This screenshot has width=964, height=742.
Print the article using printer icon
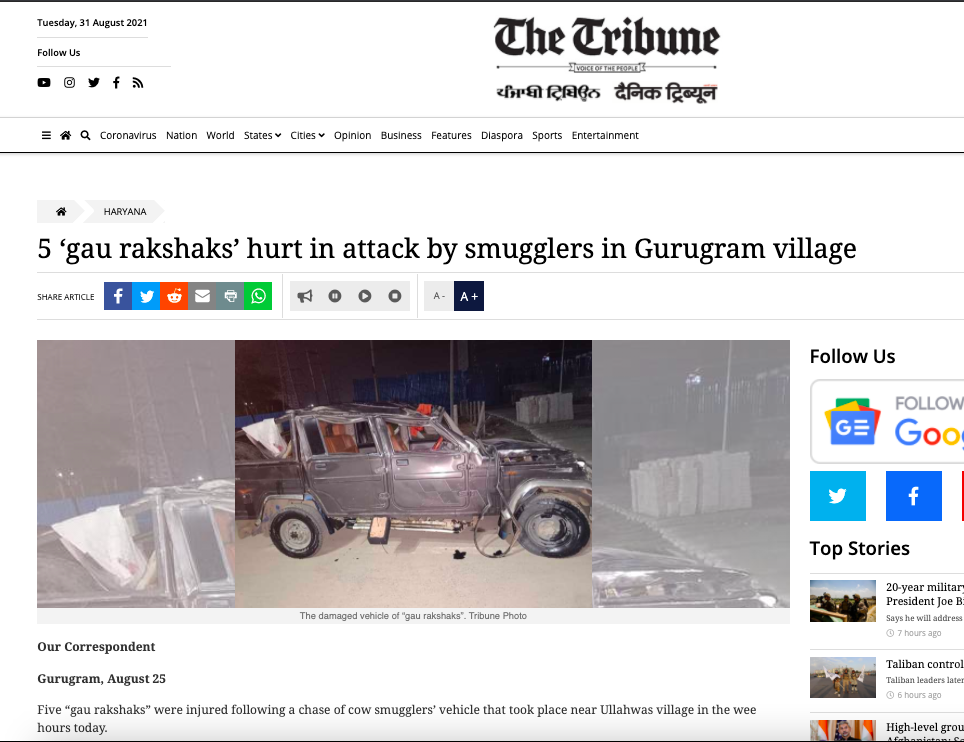pos(231,296)
